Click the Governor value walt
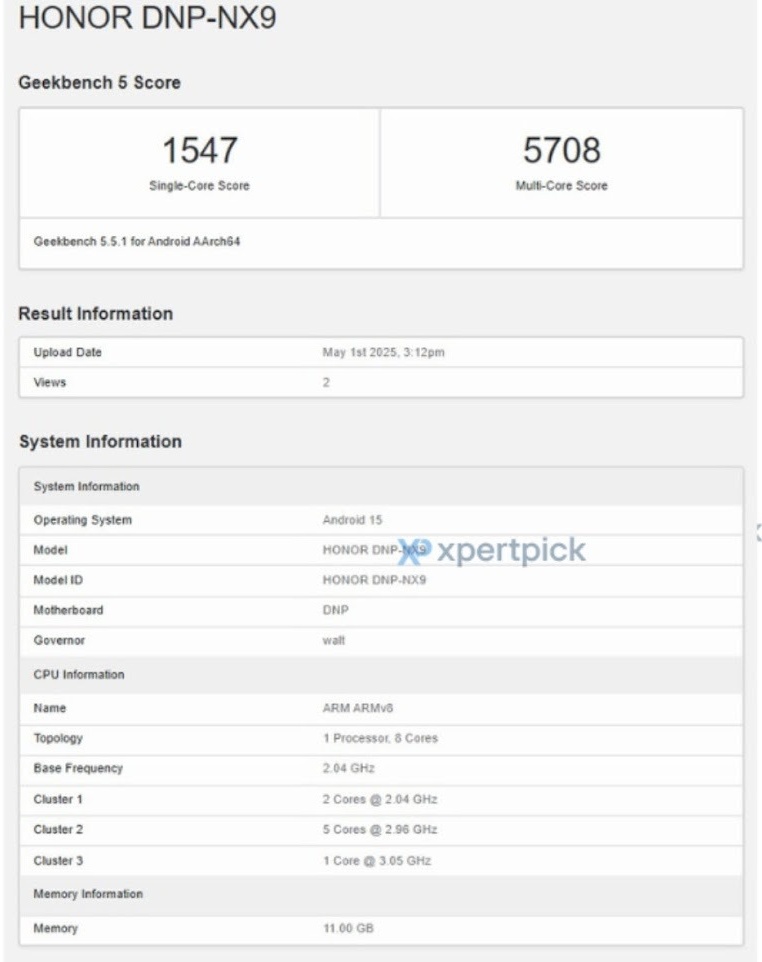The width and height of the screenshot is (762, 962). (334, 641)
